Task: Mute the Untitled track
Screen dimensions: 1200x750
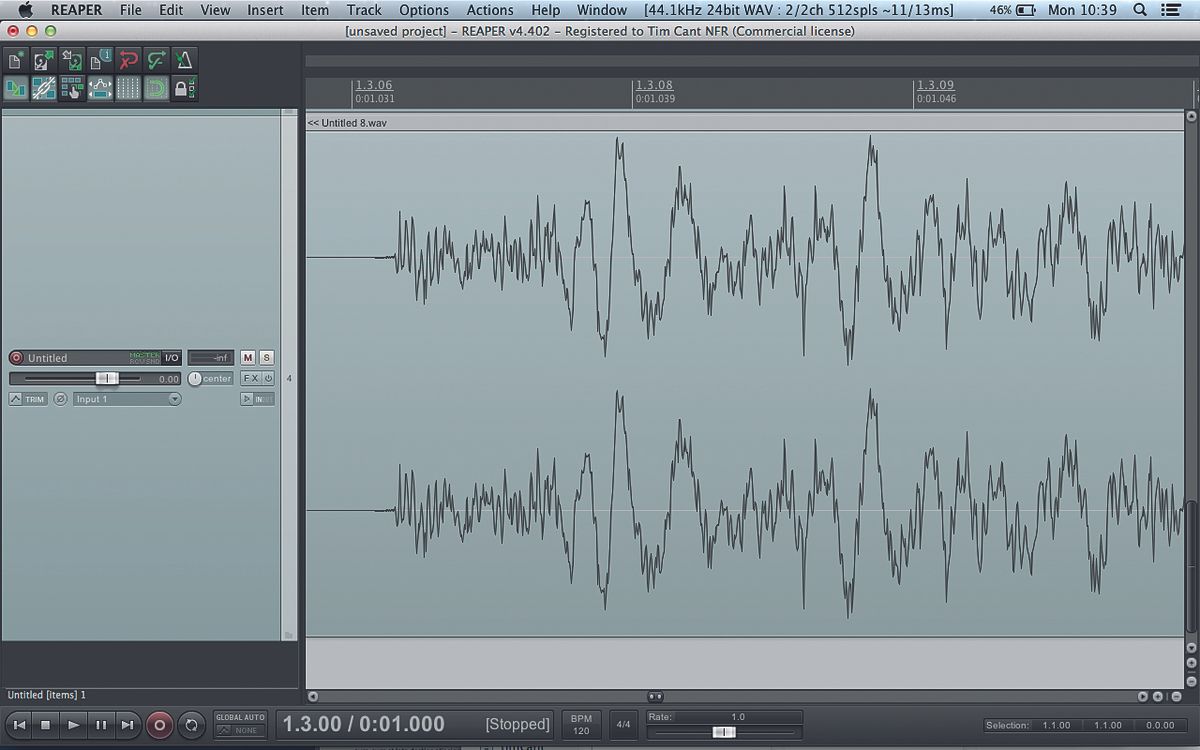Action: [246, 357]
